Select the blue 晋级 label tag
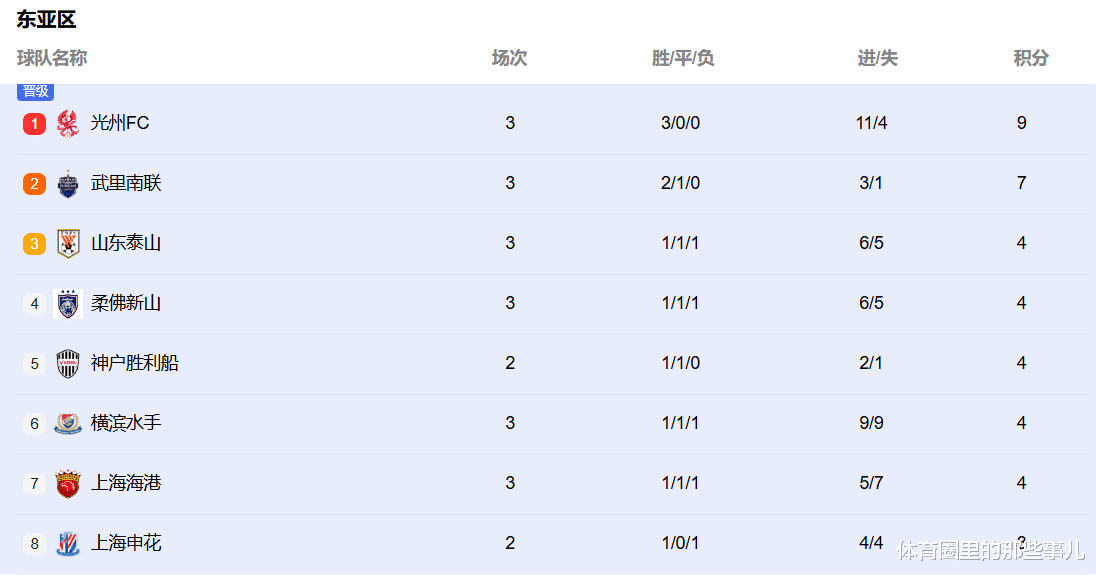 click(x=36, y=91)
